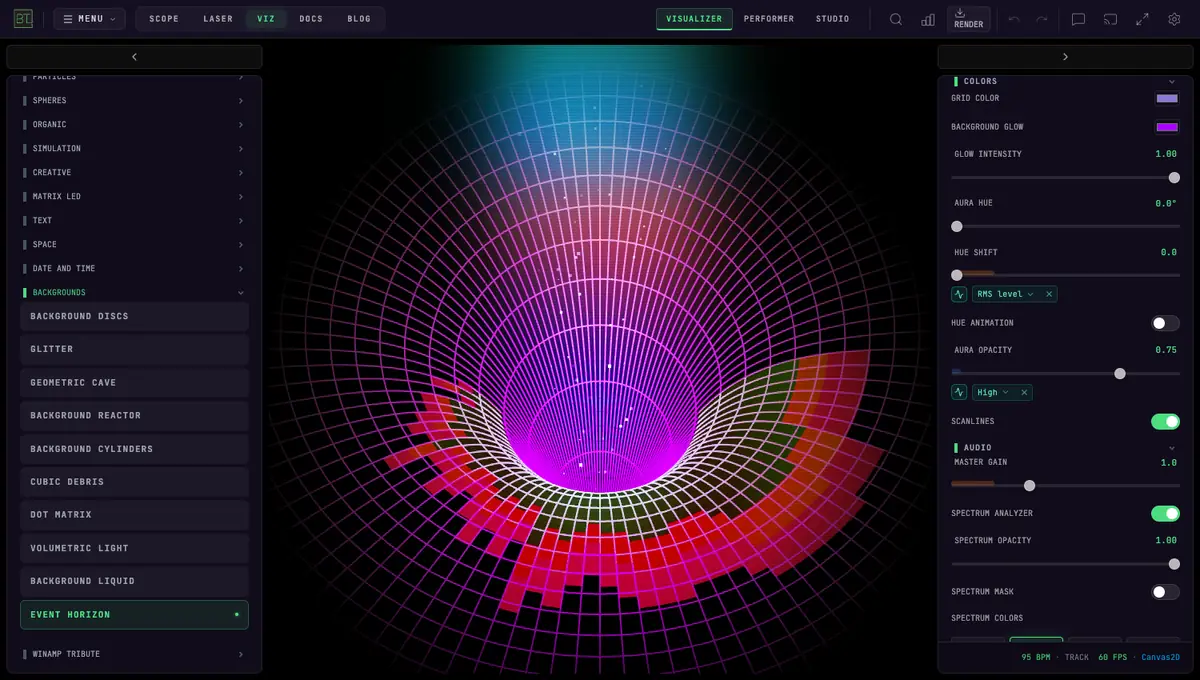Click the undo arrow icon

(1014, 19)
